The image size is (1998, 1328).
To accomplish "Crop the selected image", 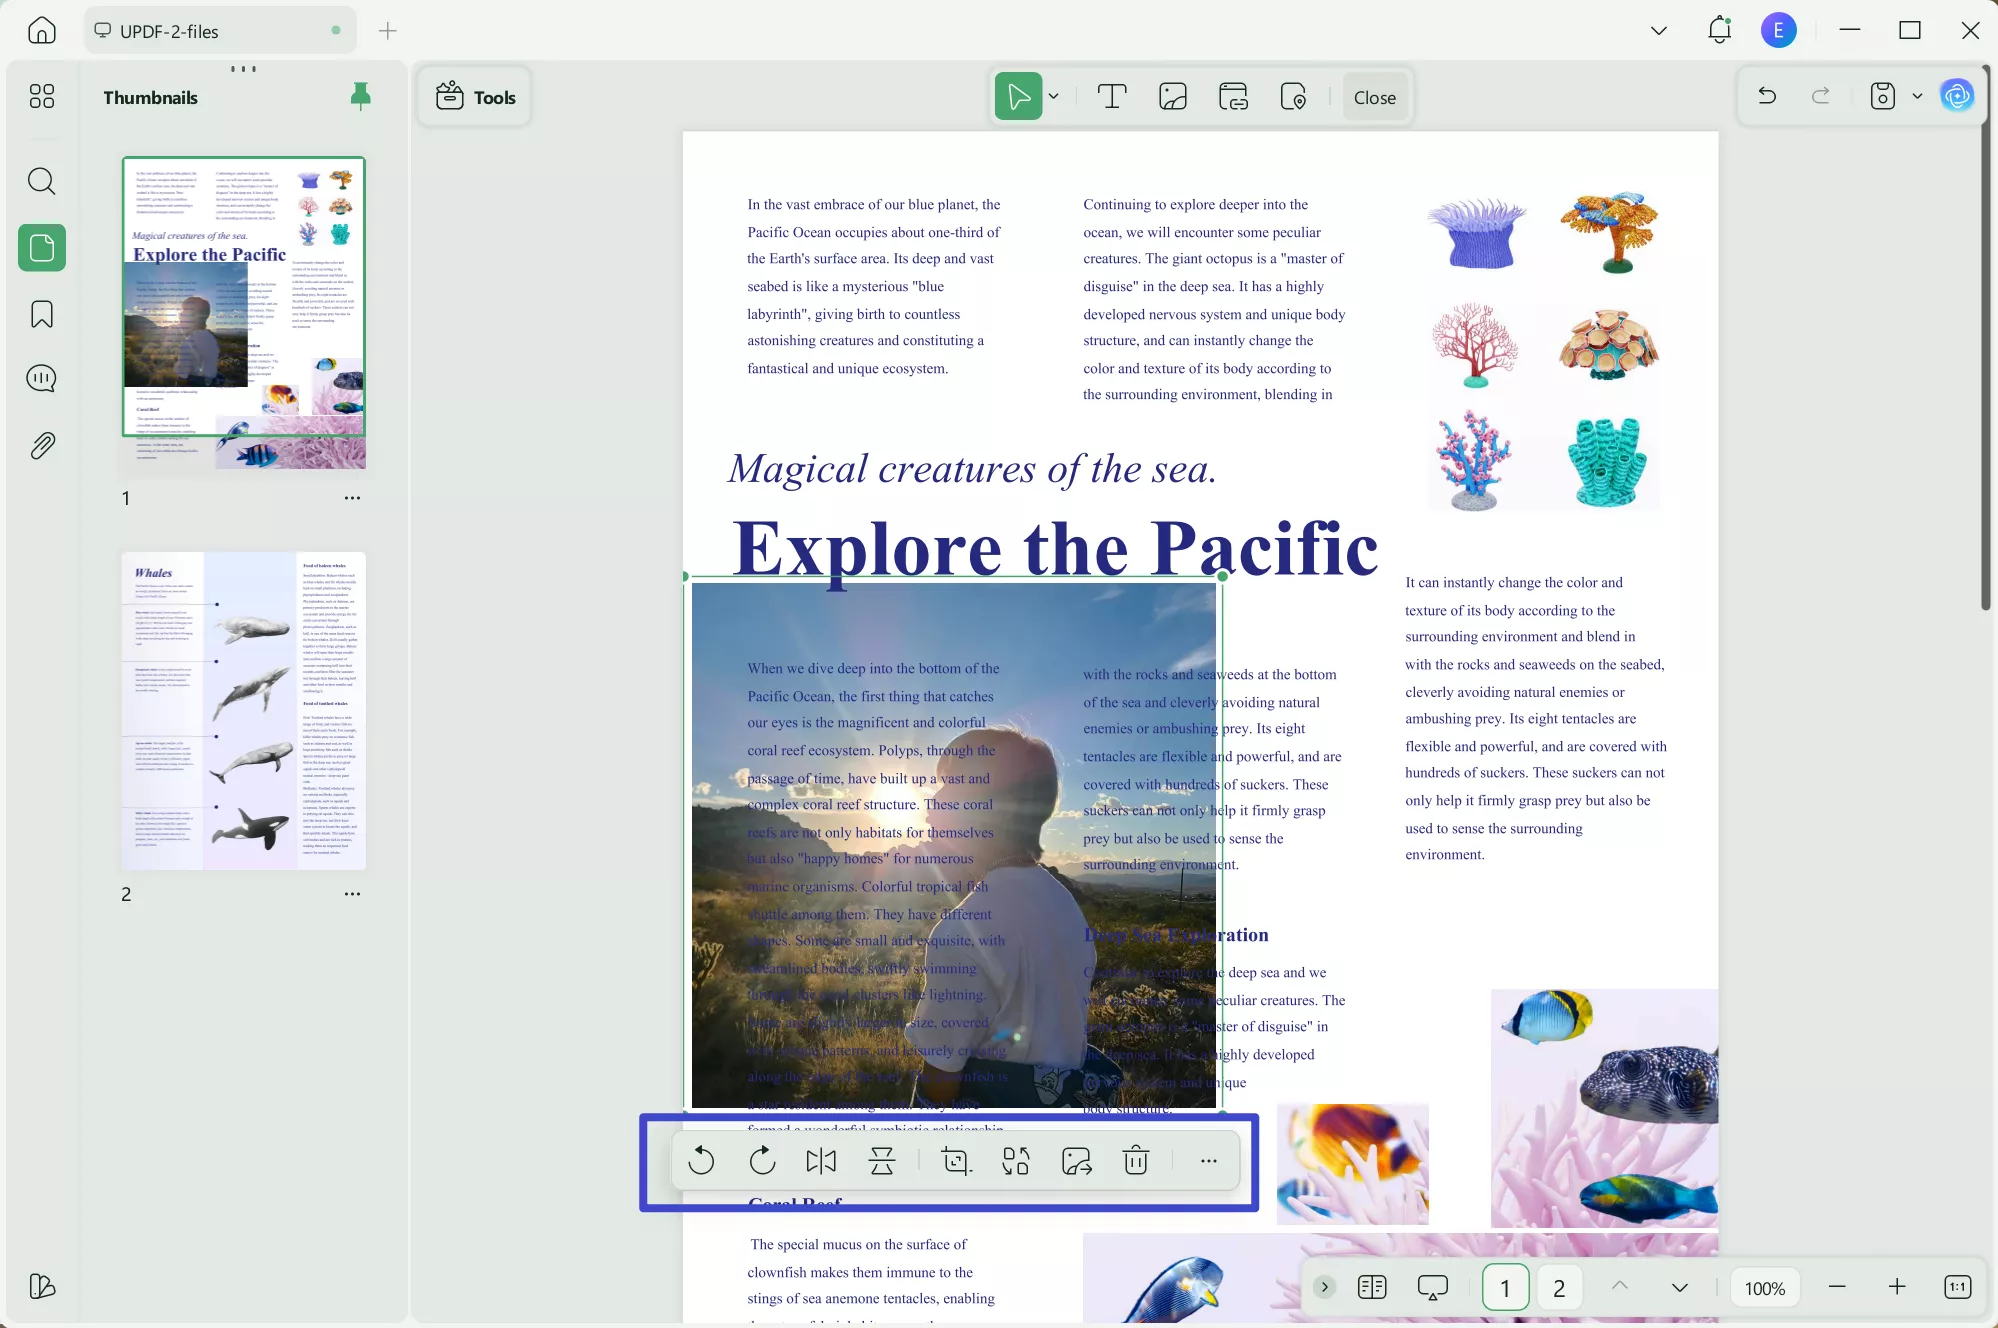I will (956, 1161).
